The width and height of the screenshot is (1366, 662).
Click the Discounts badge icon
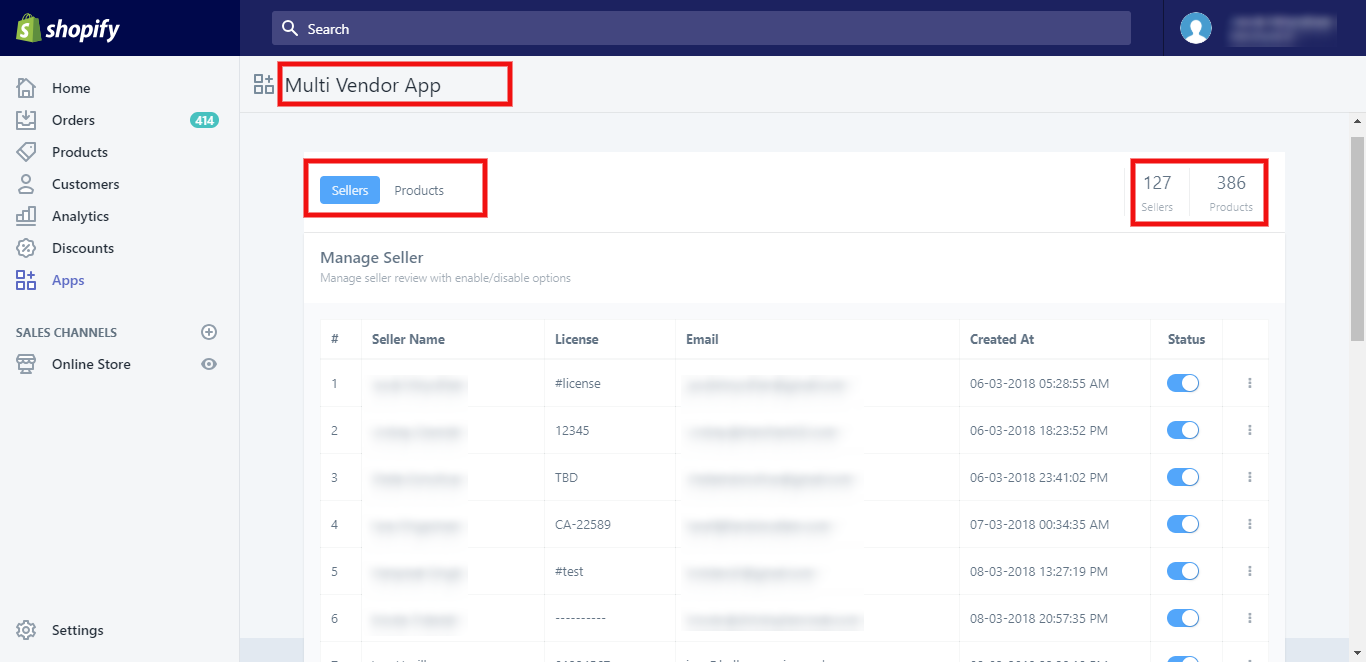[26, 248]
